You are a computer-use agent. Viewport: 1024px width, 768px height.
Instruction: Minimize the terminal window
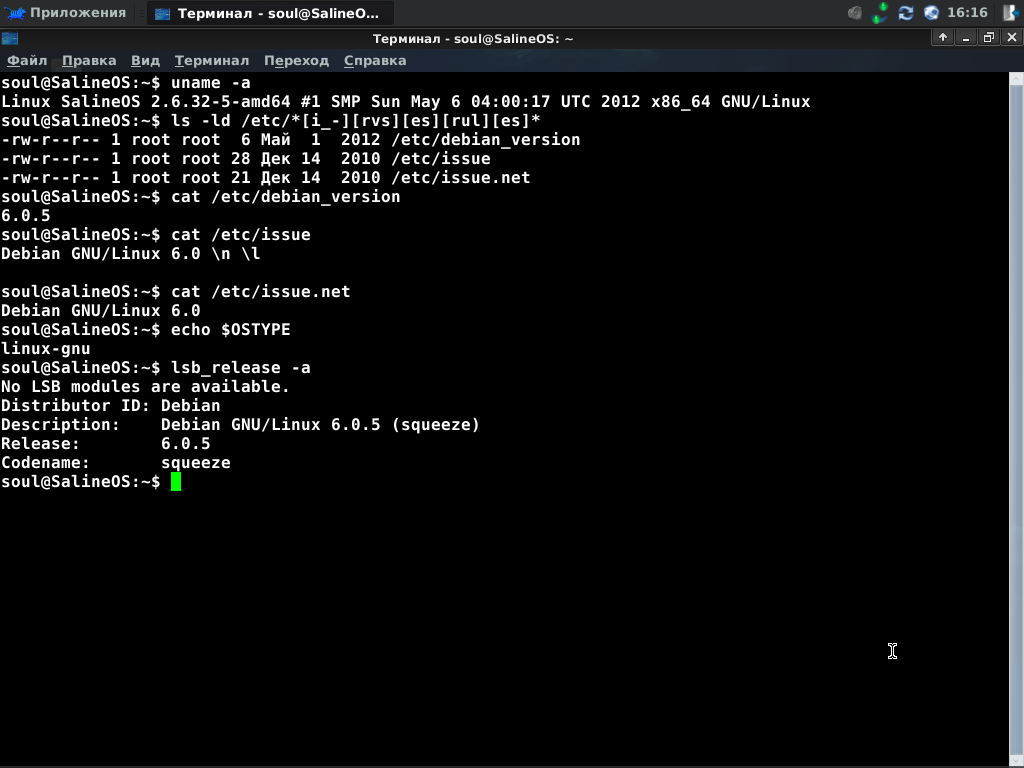(966, 38)
